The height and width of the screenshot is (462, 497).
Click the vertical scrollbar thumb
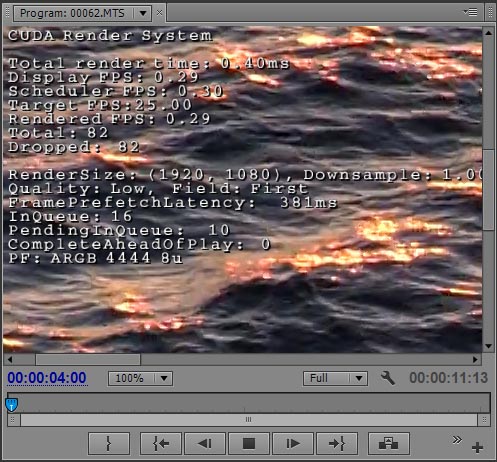(488, 190)
